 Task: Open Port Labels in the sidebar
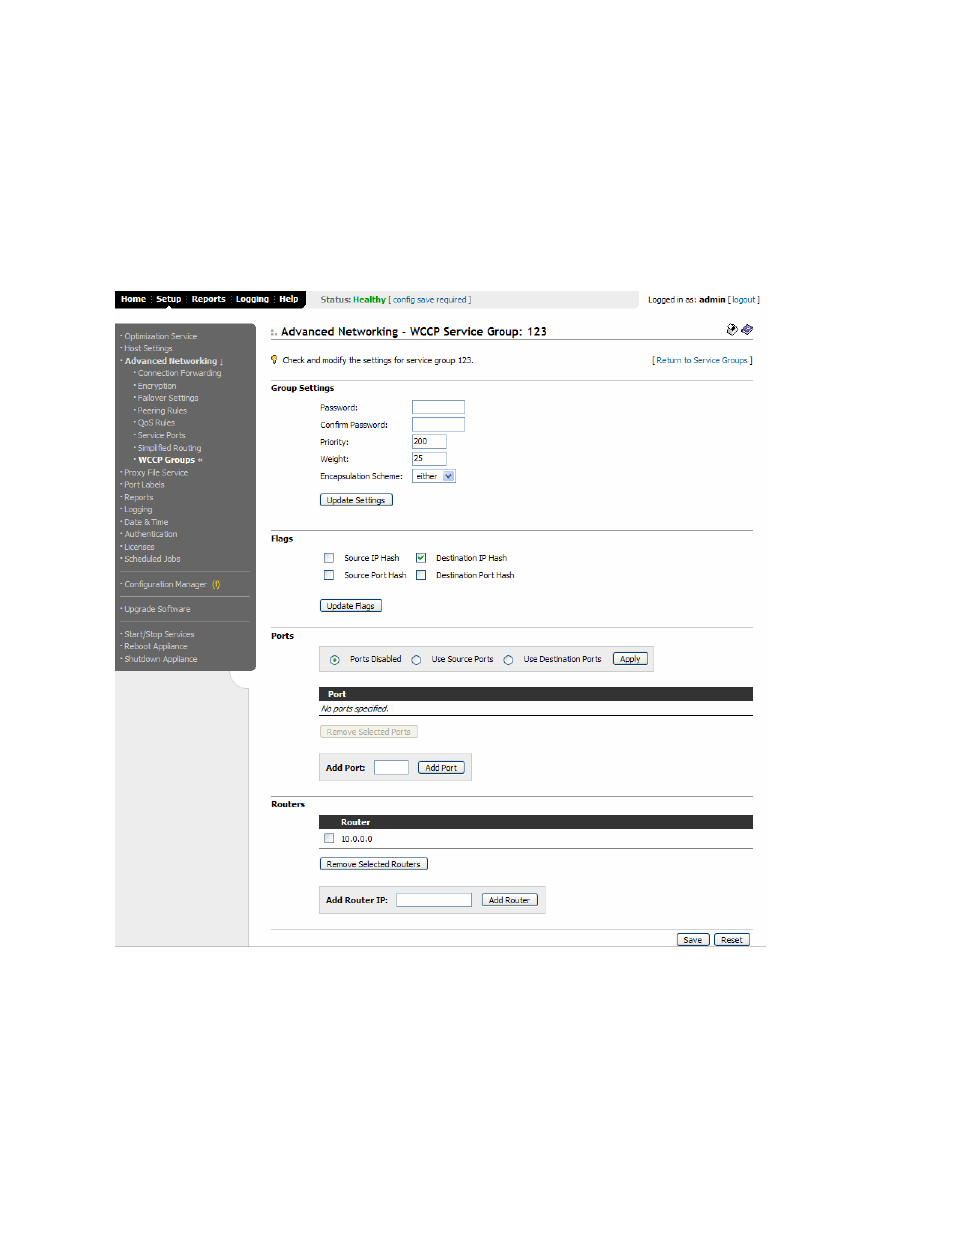tap(144, 485)
